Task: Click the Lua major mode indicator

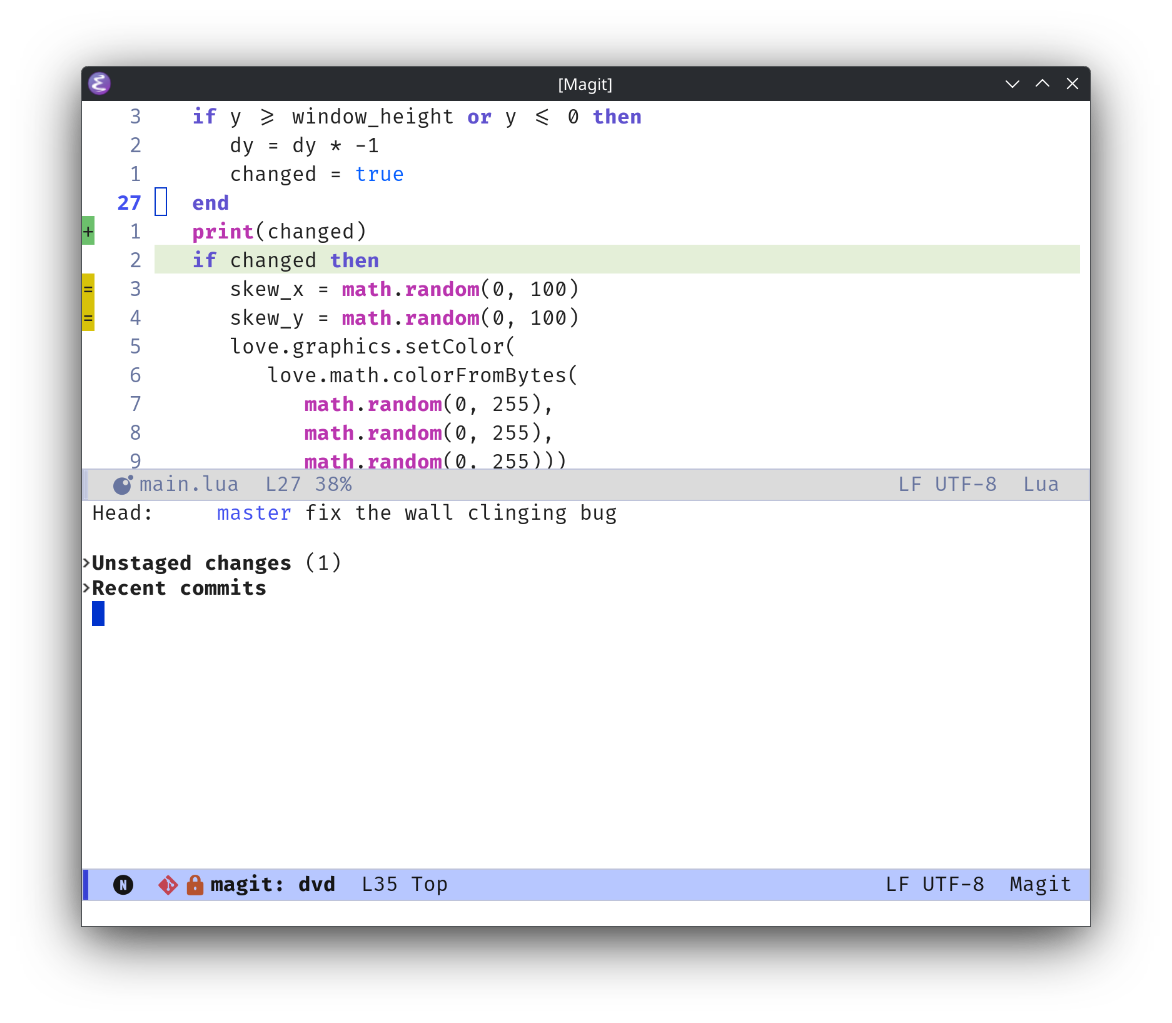Action: (1040, 485)
